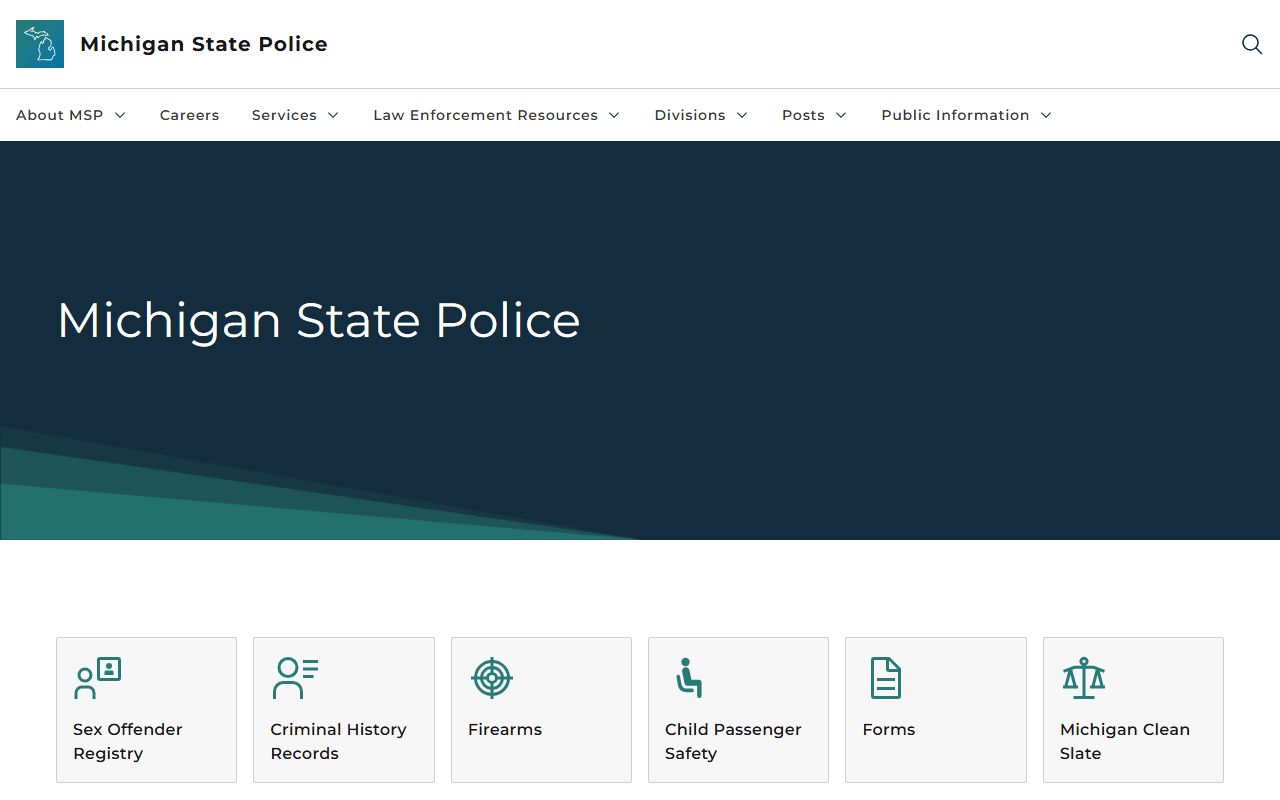
Task: Open the About MSP menu
Action: (60, 115)
